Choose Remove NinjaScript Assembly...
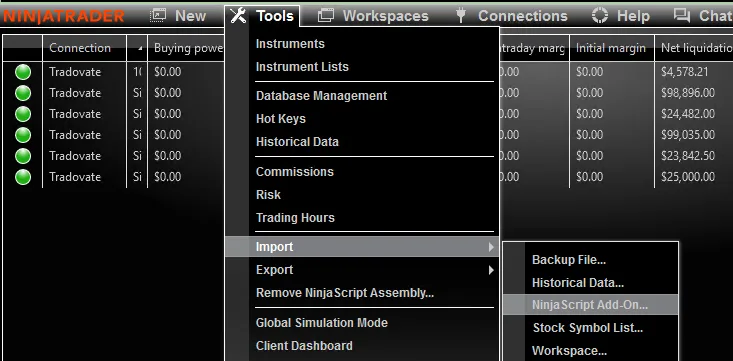Viewport: 733px width, 361px height. (x=345, y=293)
